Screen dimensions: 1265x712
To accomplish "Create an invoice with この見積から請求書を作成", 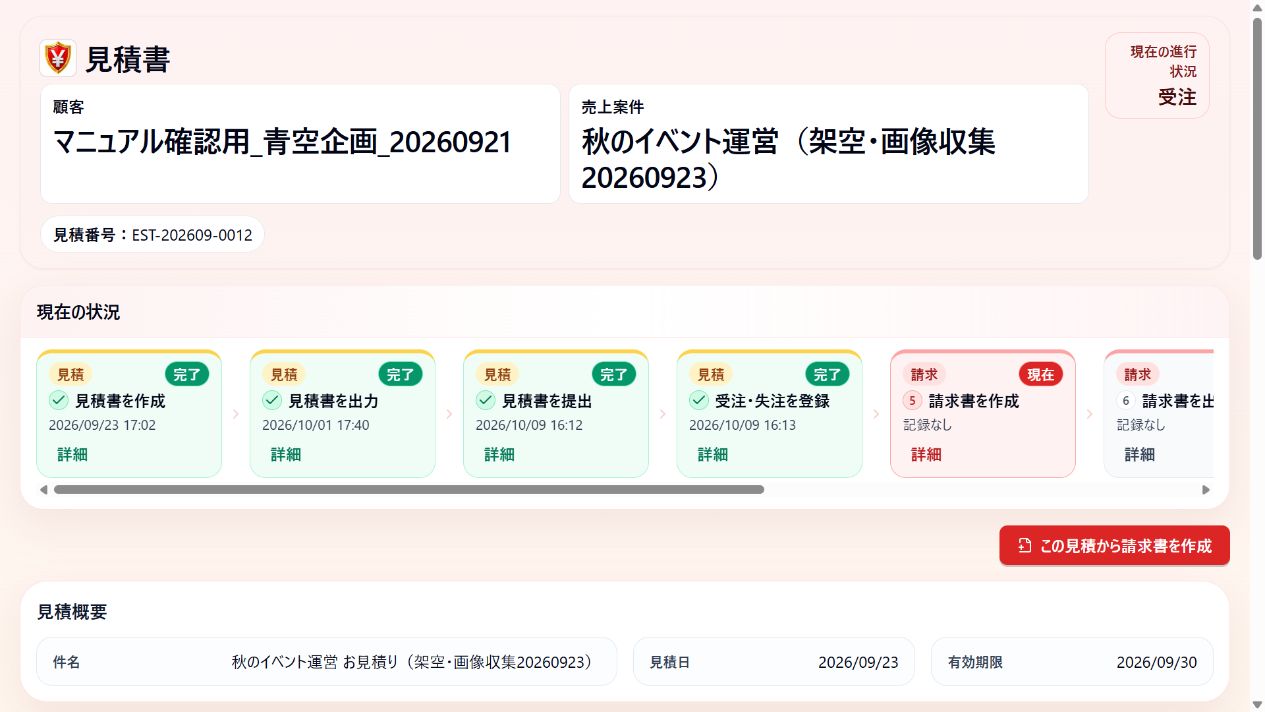I will click(1114, 546).
